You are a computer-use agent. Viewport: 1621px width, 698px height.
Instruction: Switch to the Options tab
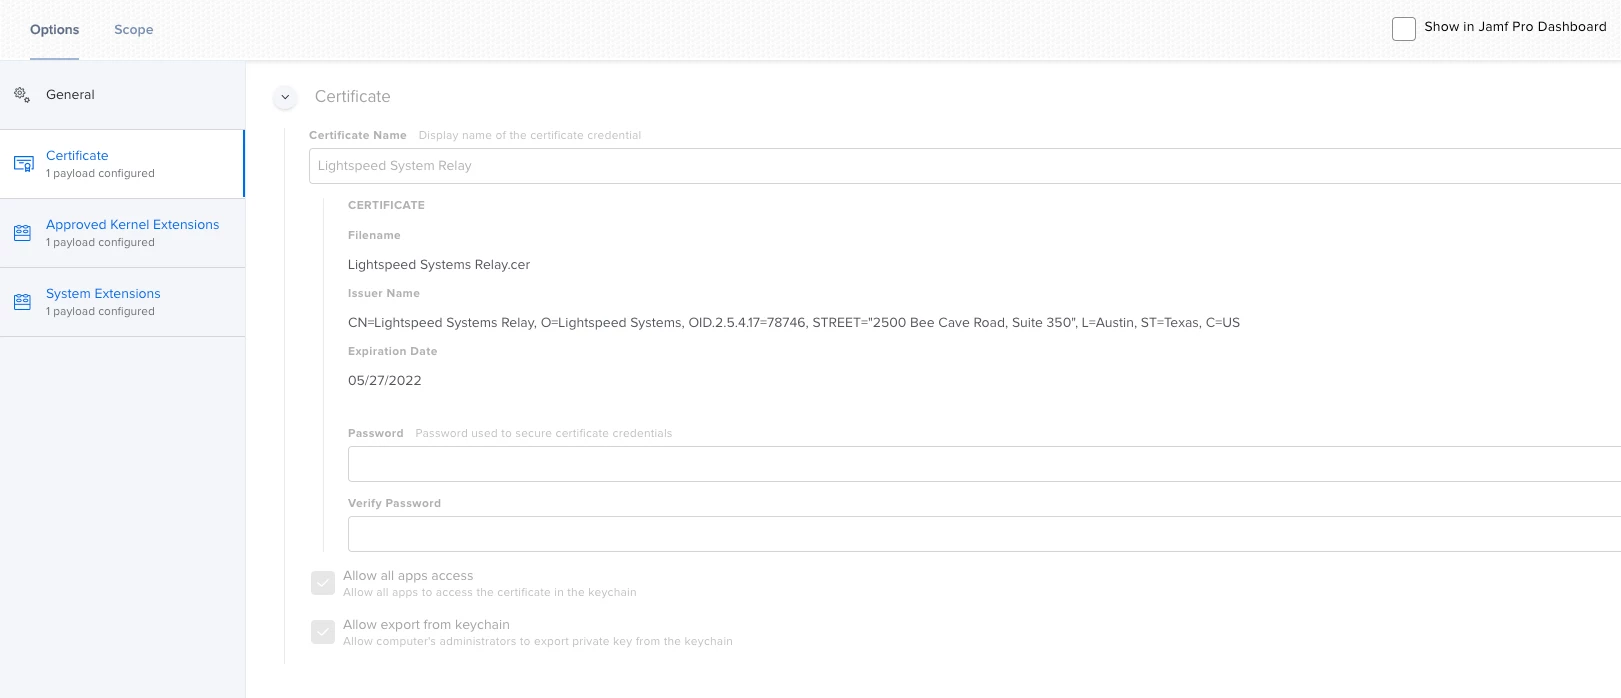[54, 30]
